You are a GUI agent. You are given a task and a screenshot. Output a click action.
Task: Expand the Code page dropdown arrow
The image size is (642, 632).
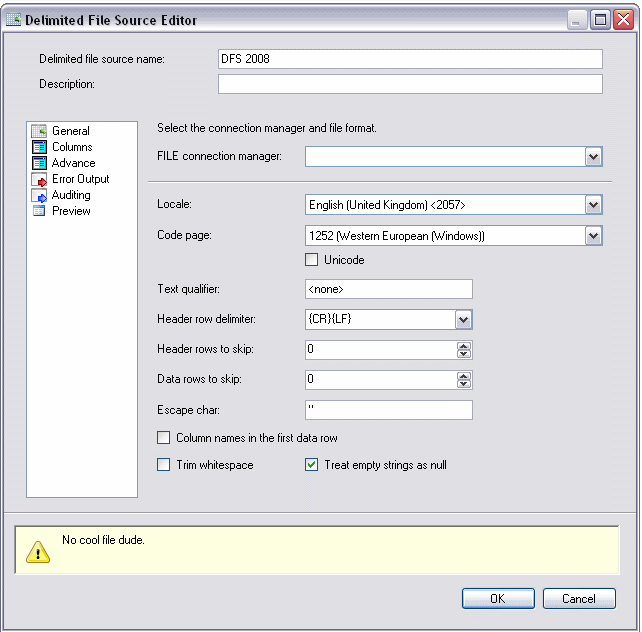pos(594,236)
